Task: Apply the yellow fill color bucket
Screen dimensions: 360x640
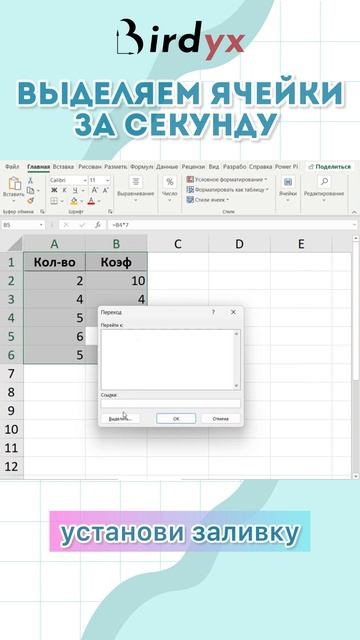Action: [x=74, y=201]
